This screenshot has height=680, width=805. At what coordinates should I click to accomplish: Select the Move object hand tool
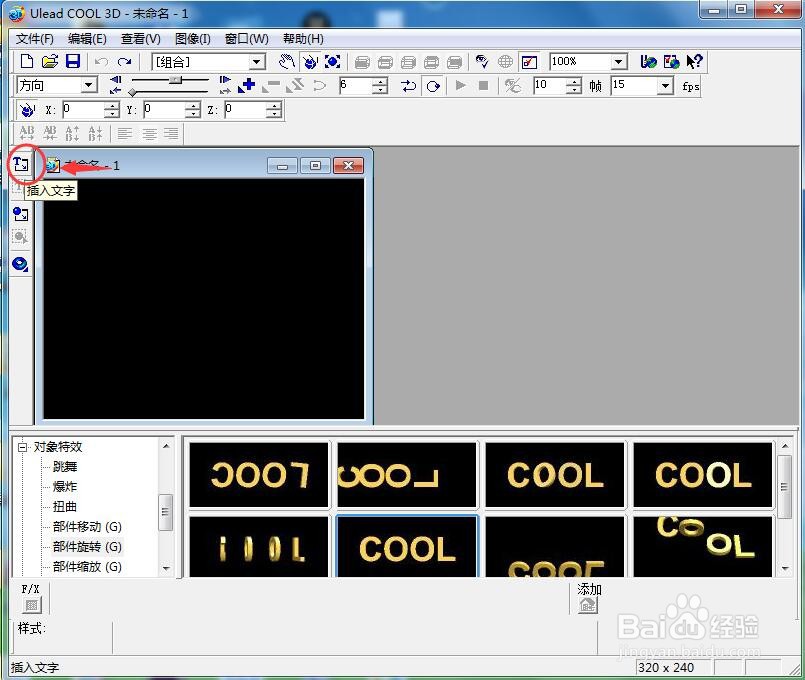[x=286, y=62]
